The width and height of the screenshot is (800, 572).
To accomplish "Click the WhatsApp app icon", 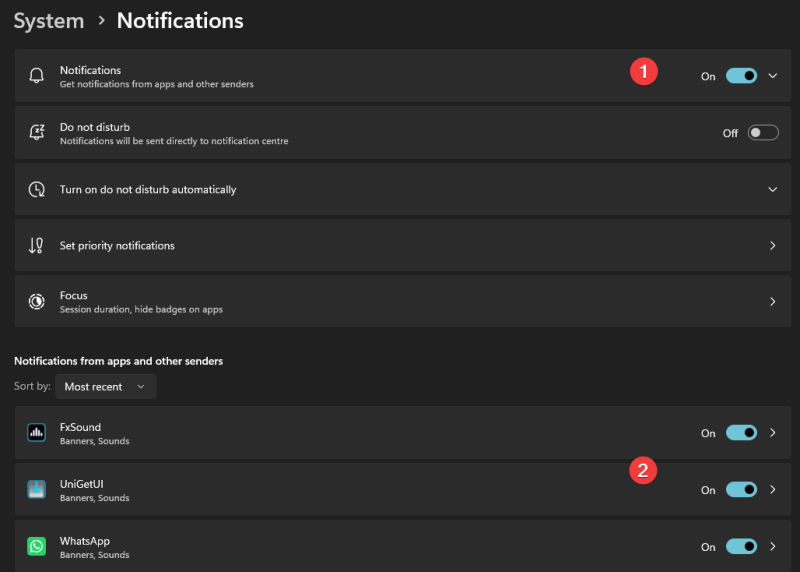I will [x=37, y=547].
